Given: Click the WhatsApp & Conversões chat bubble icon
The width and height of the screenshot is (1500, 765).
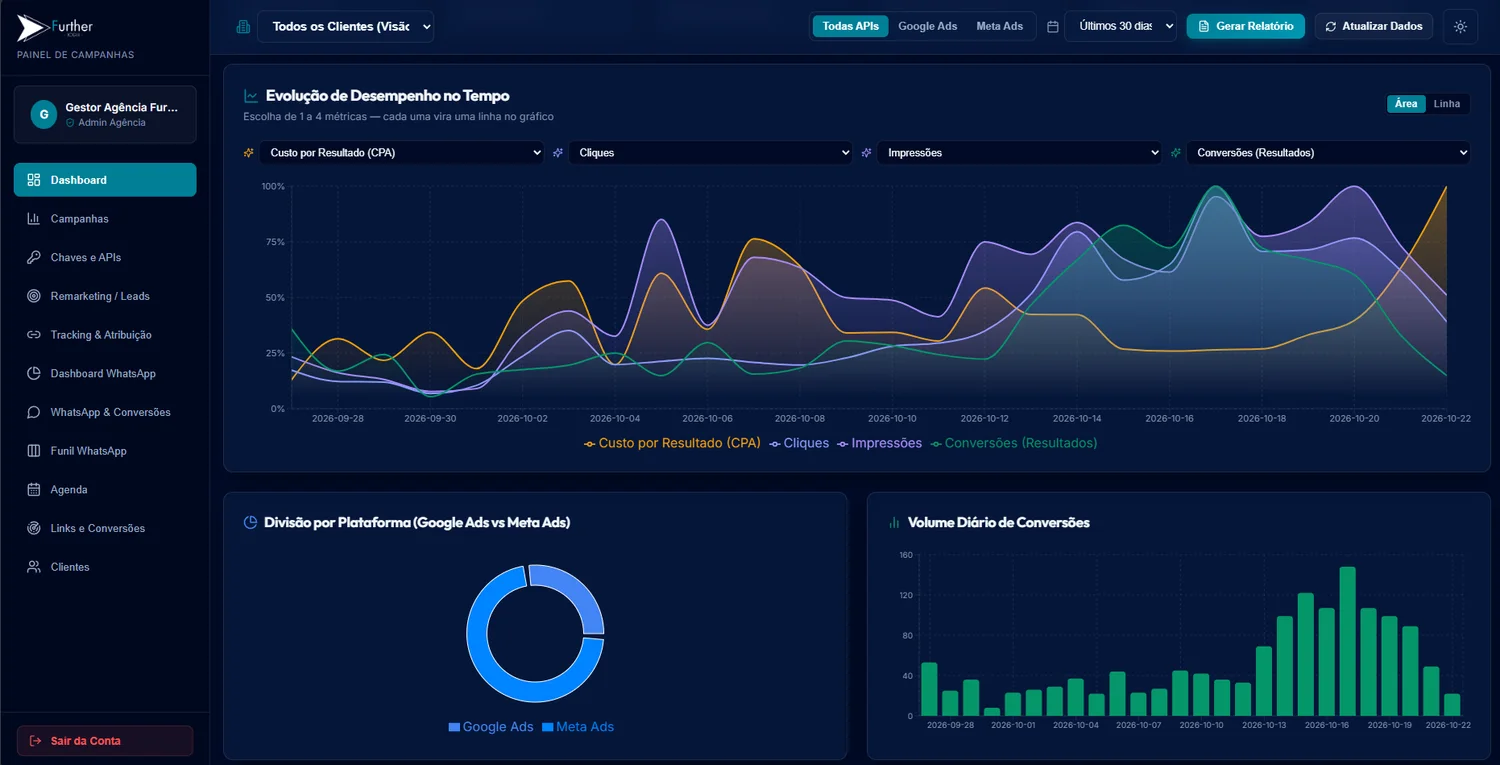Looking at the screenshot, I should click(33, 412).
